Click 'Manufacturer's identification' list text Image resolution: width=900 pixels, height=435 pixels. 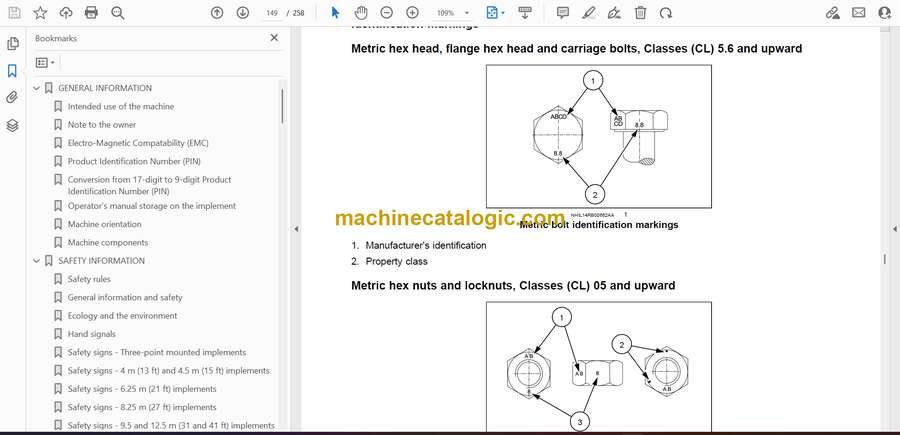pyautogui.click(x=426, y=245)
